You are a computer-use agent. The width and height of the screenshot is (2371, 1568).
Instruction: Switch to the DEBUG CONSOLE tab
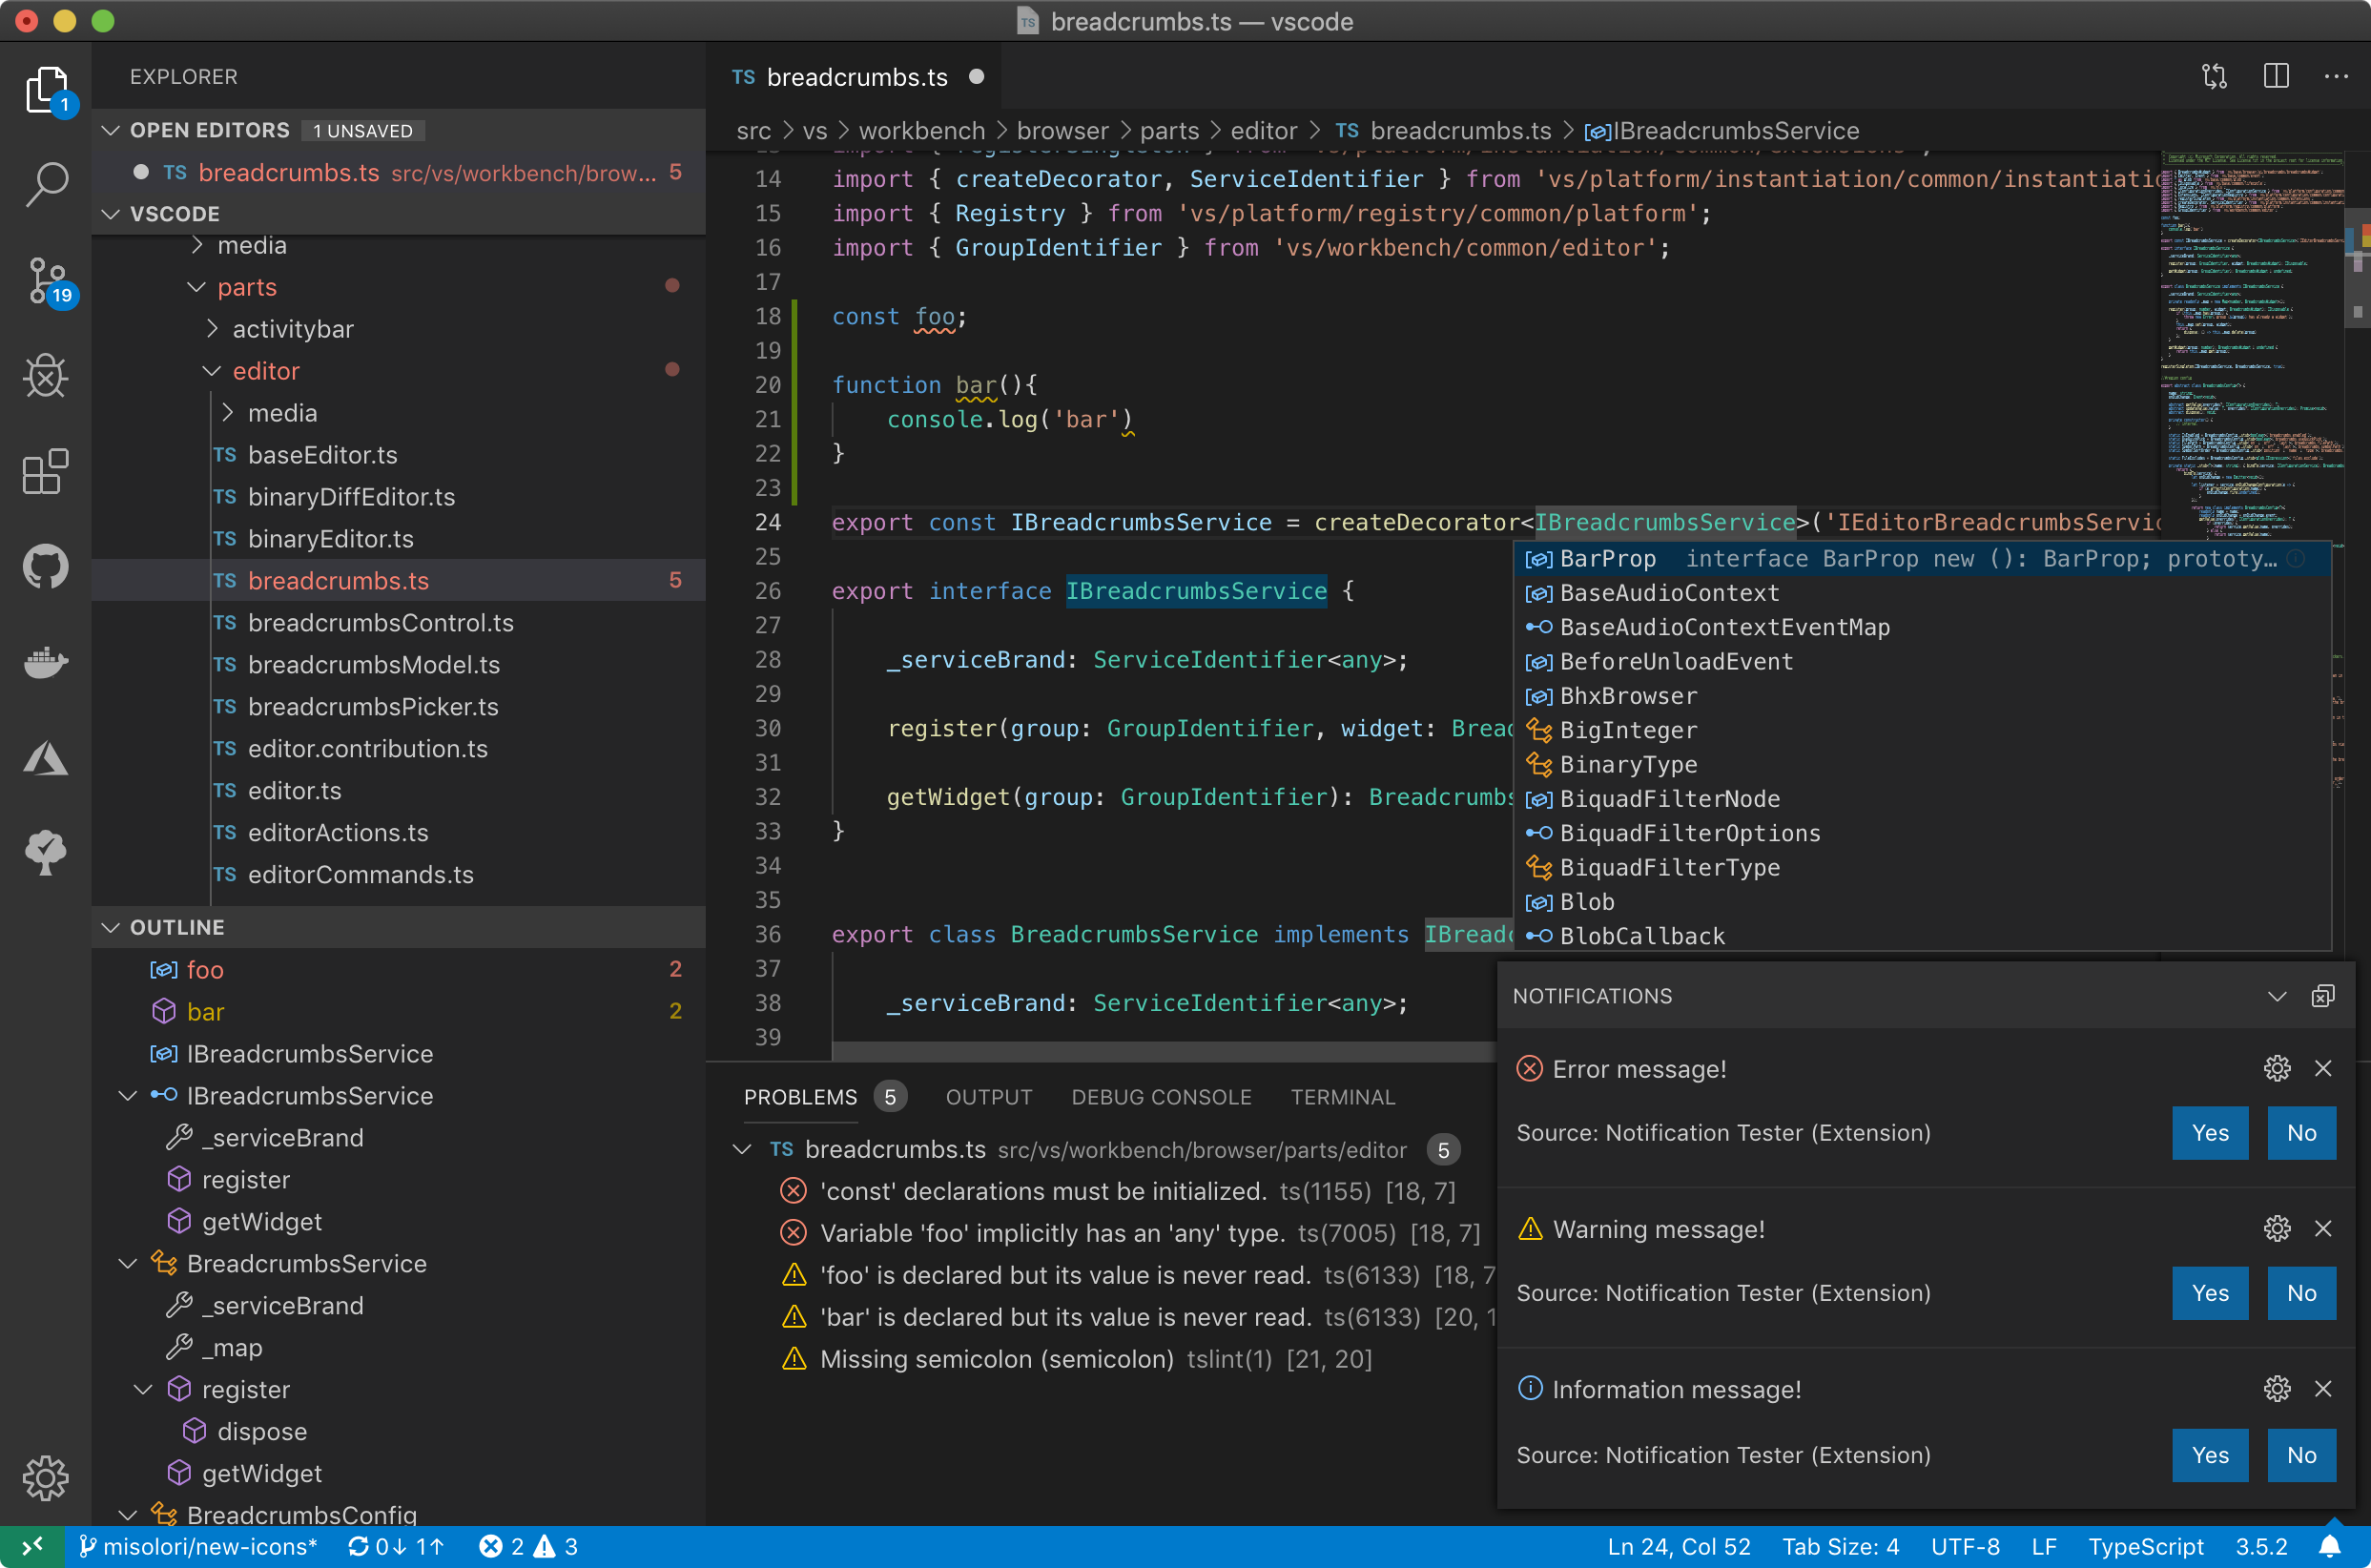(1161, 1097)
